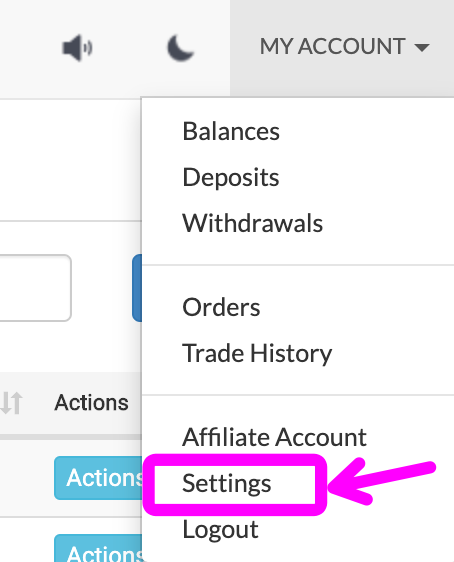Open the second row's Actions button
Screen dimensions: 454x562
99,548
